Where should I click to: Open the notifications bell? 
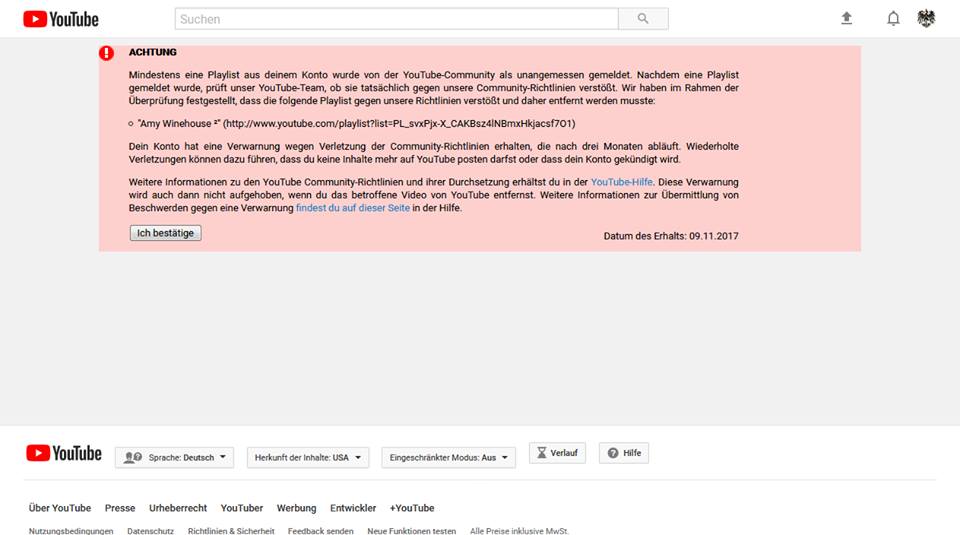(893, 19)
